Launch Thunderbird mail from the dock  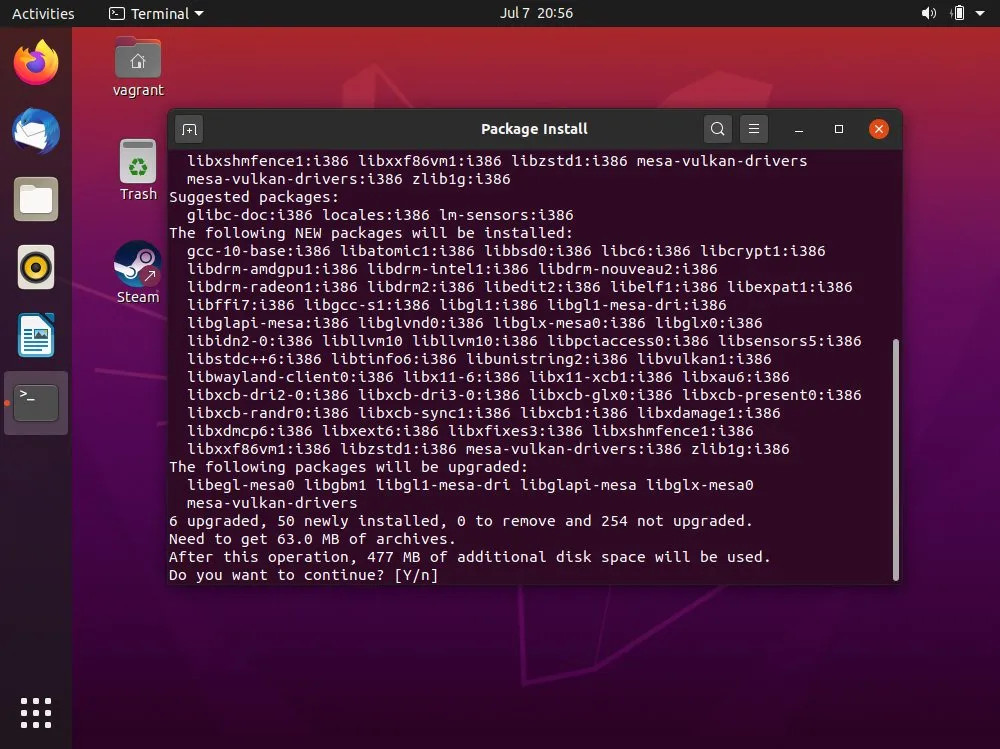[36, 131]
